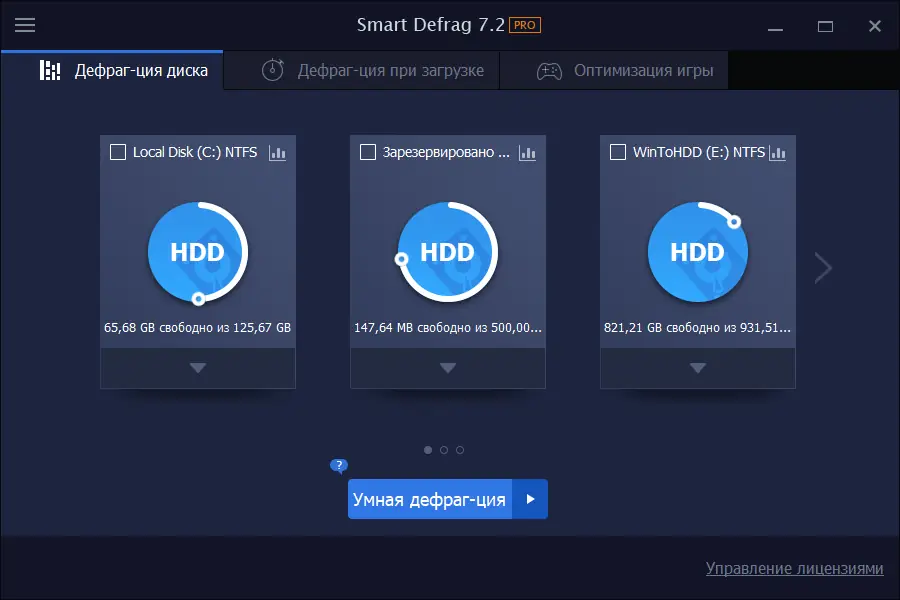Click the next disks arrow on the right
Image resolution: width=900 pixels, height=600 pixels.
(822, 267)
